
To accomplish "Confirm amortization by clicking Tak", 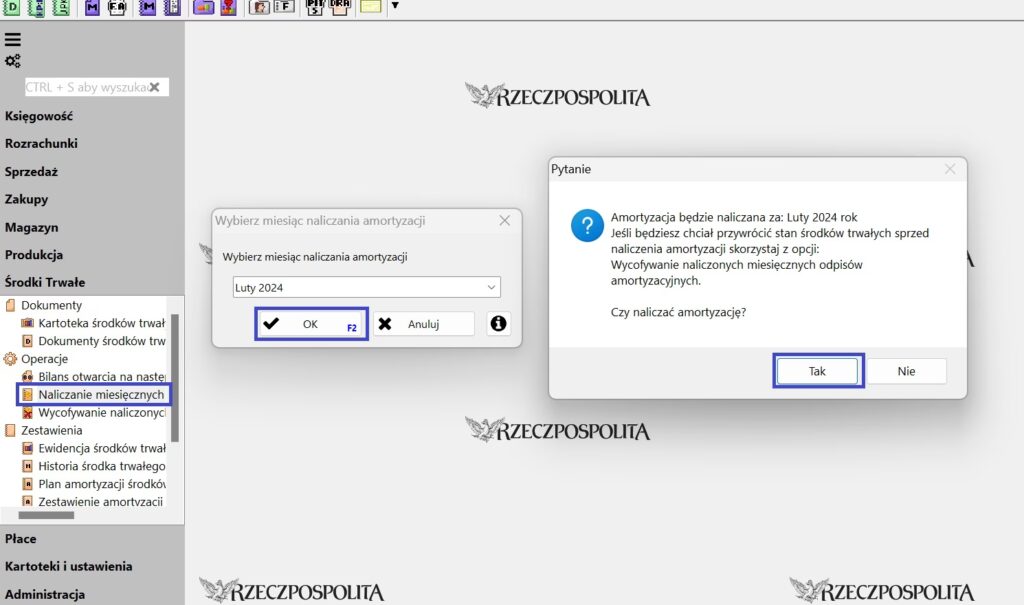I will coord(817,371).
